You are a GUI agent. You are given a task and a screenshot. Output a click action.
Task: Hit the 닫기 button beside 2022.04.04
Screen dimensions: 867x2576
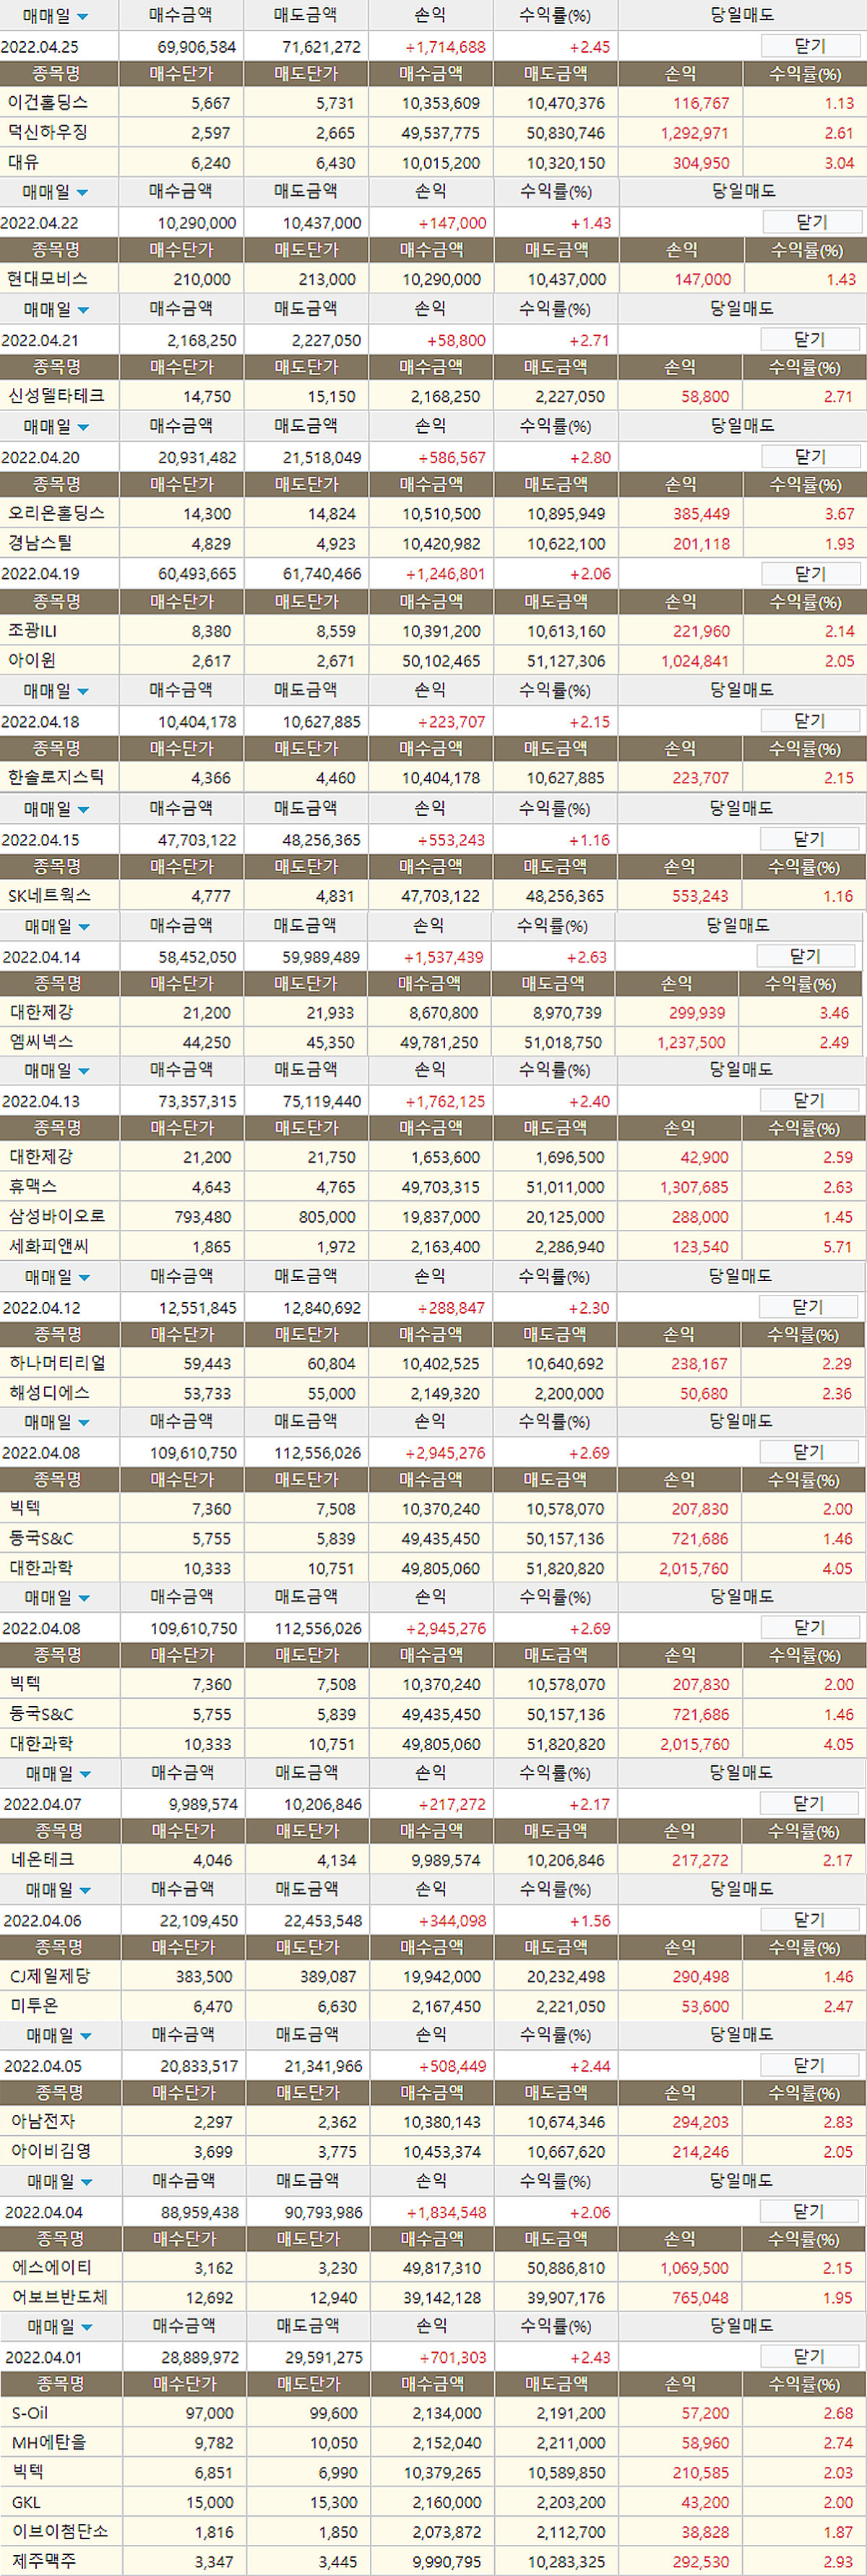click(809, 2211)
